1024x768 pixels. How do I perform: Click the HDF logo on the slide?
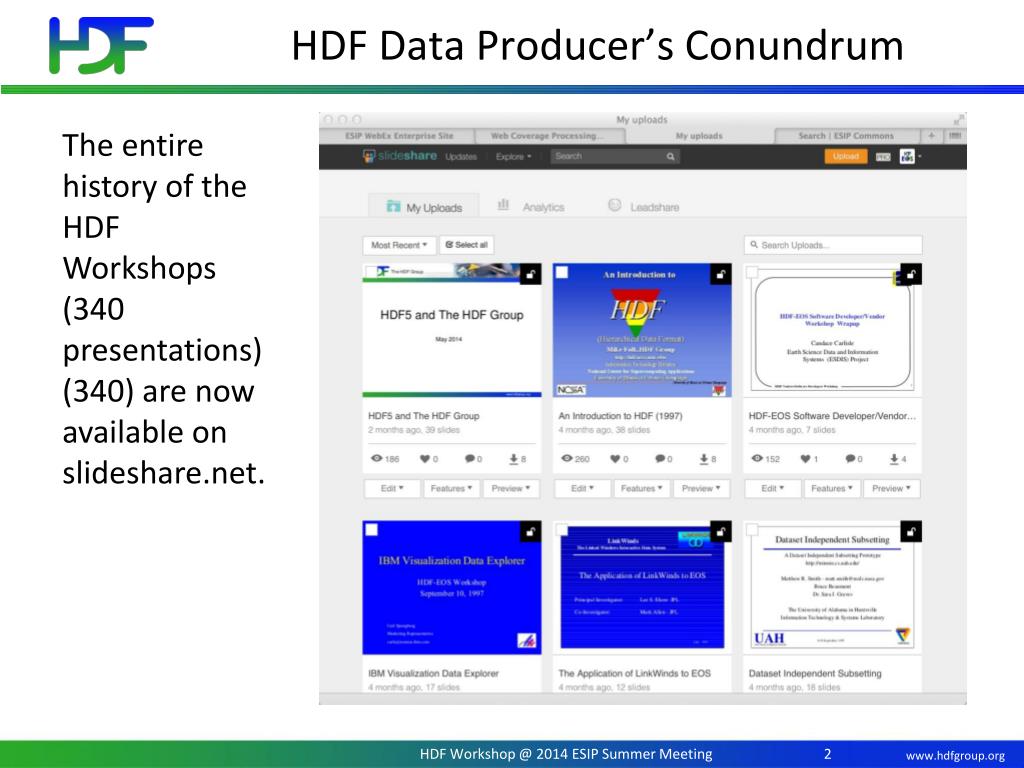pyautogui.click(x=101, y=45)
